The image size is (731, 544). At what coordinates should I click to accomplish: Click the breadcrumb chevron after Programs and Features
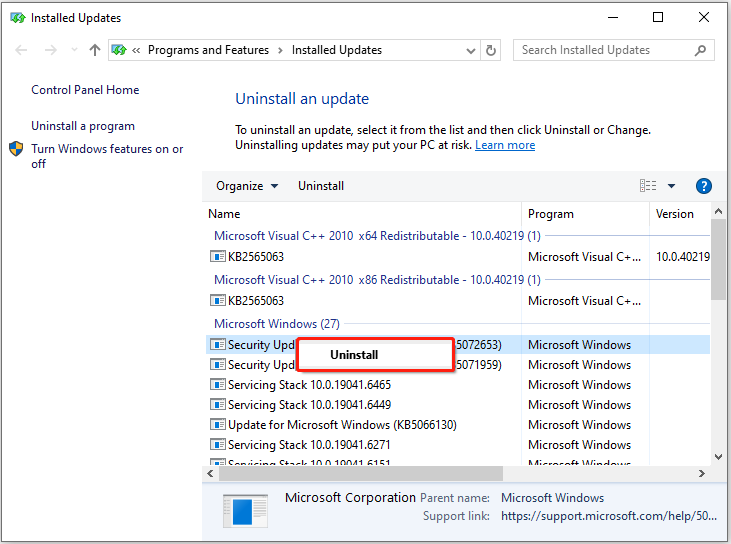click(280, 50)
